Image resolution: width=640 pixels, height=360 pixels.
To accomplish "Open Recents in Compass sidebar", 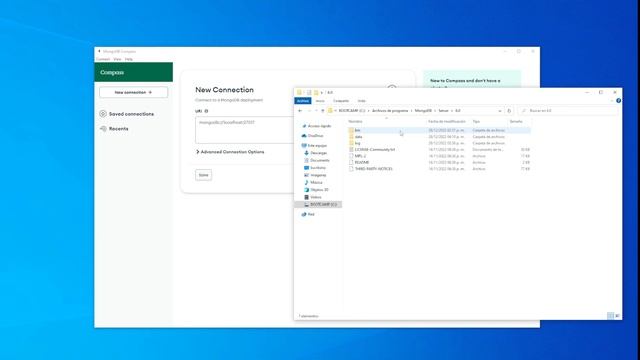I will coord(114,129).
